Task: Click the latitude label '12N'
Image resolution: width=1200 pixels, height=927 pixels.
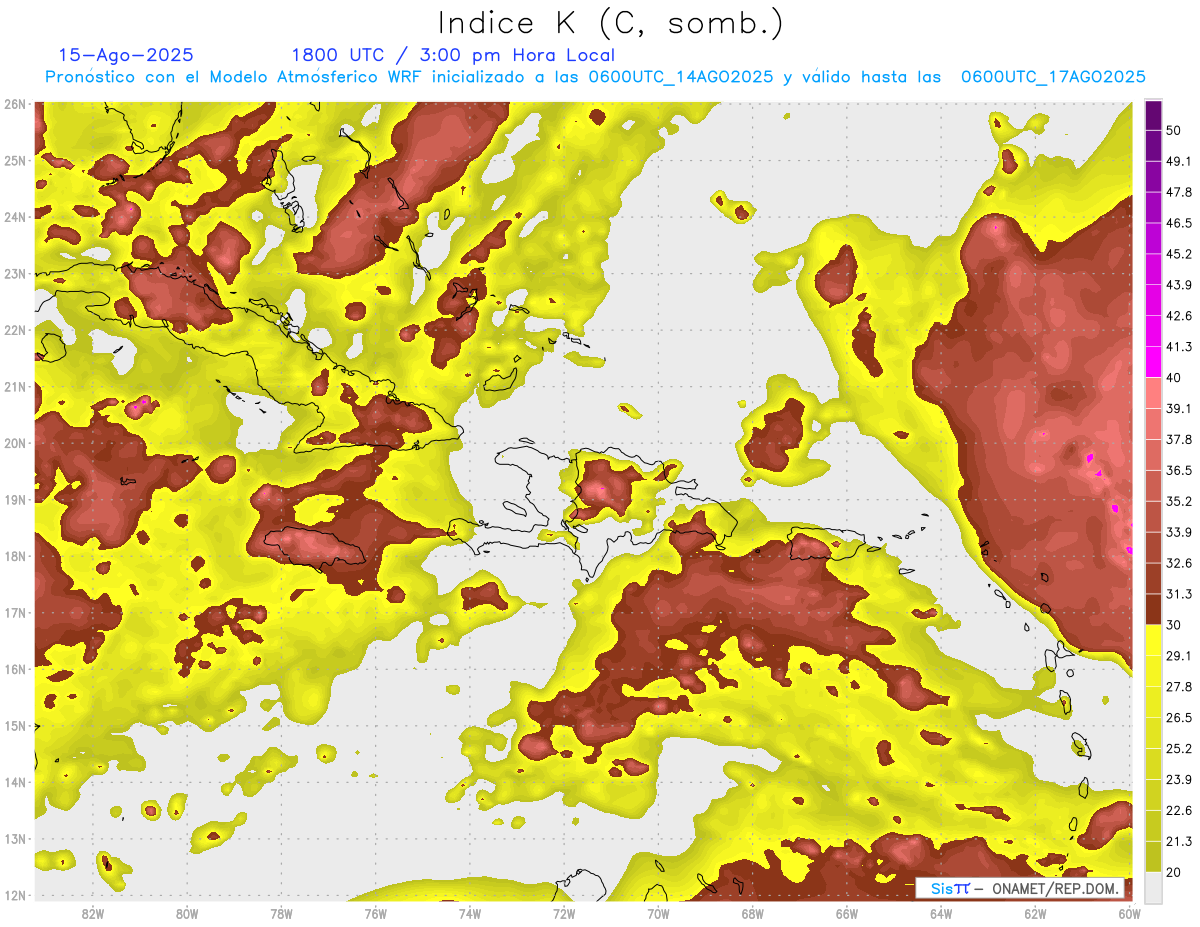Action: coord(15,895)
